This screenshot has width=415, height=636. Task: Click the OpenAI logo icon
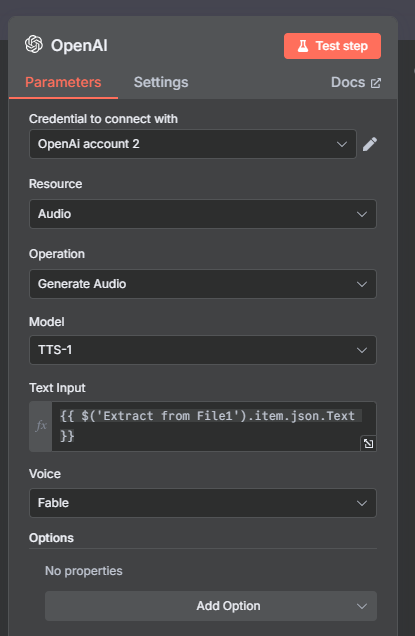(x=34, y=44)
